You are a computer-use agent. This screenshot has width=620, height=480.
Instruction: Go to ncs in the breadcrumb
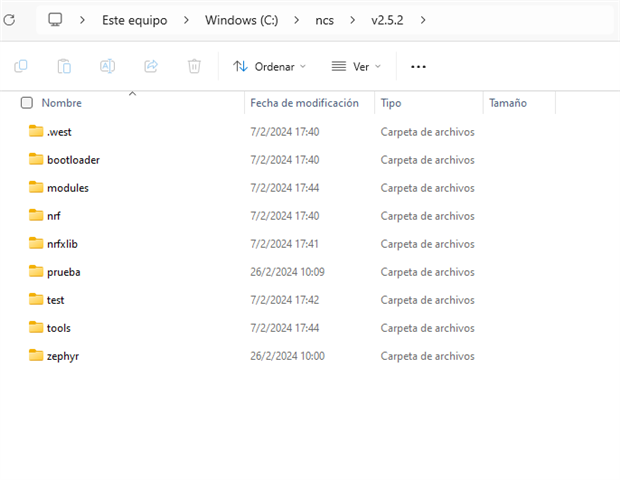point(325,20)
